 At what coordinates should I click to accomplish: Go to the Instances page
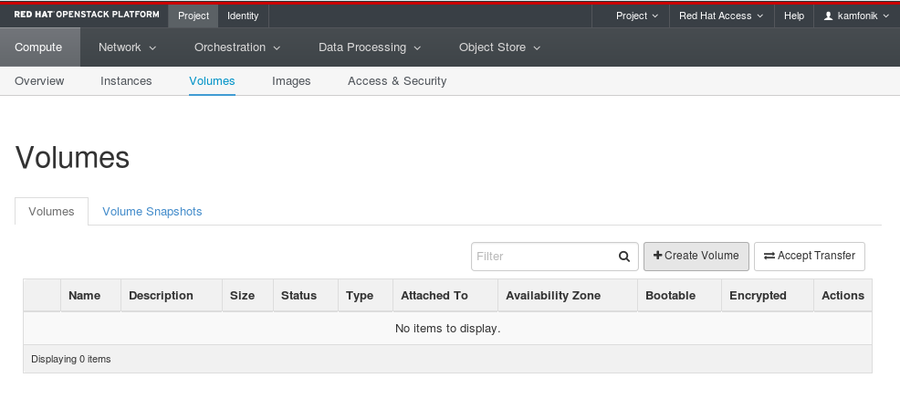[126, 81]
